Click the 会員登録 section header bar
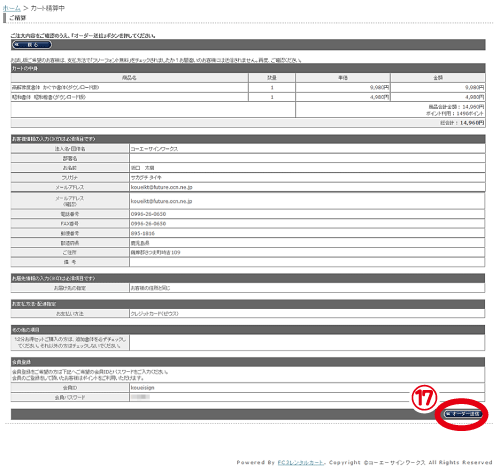 (x=248, y=362)
